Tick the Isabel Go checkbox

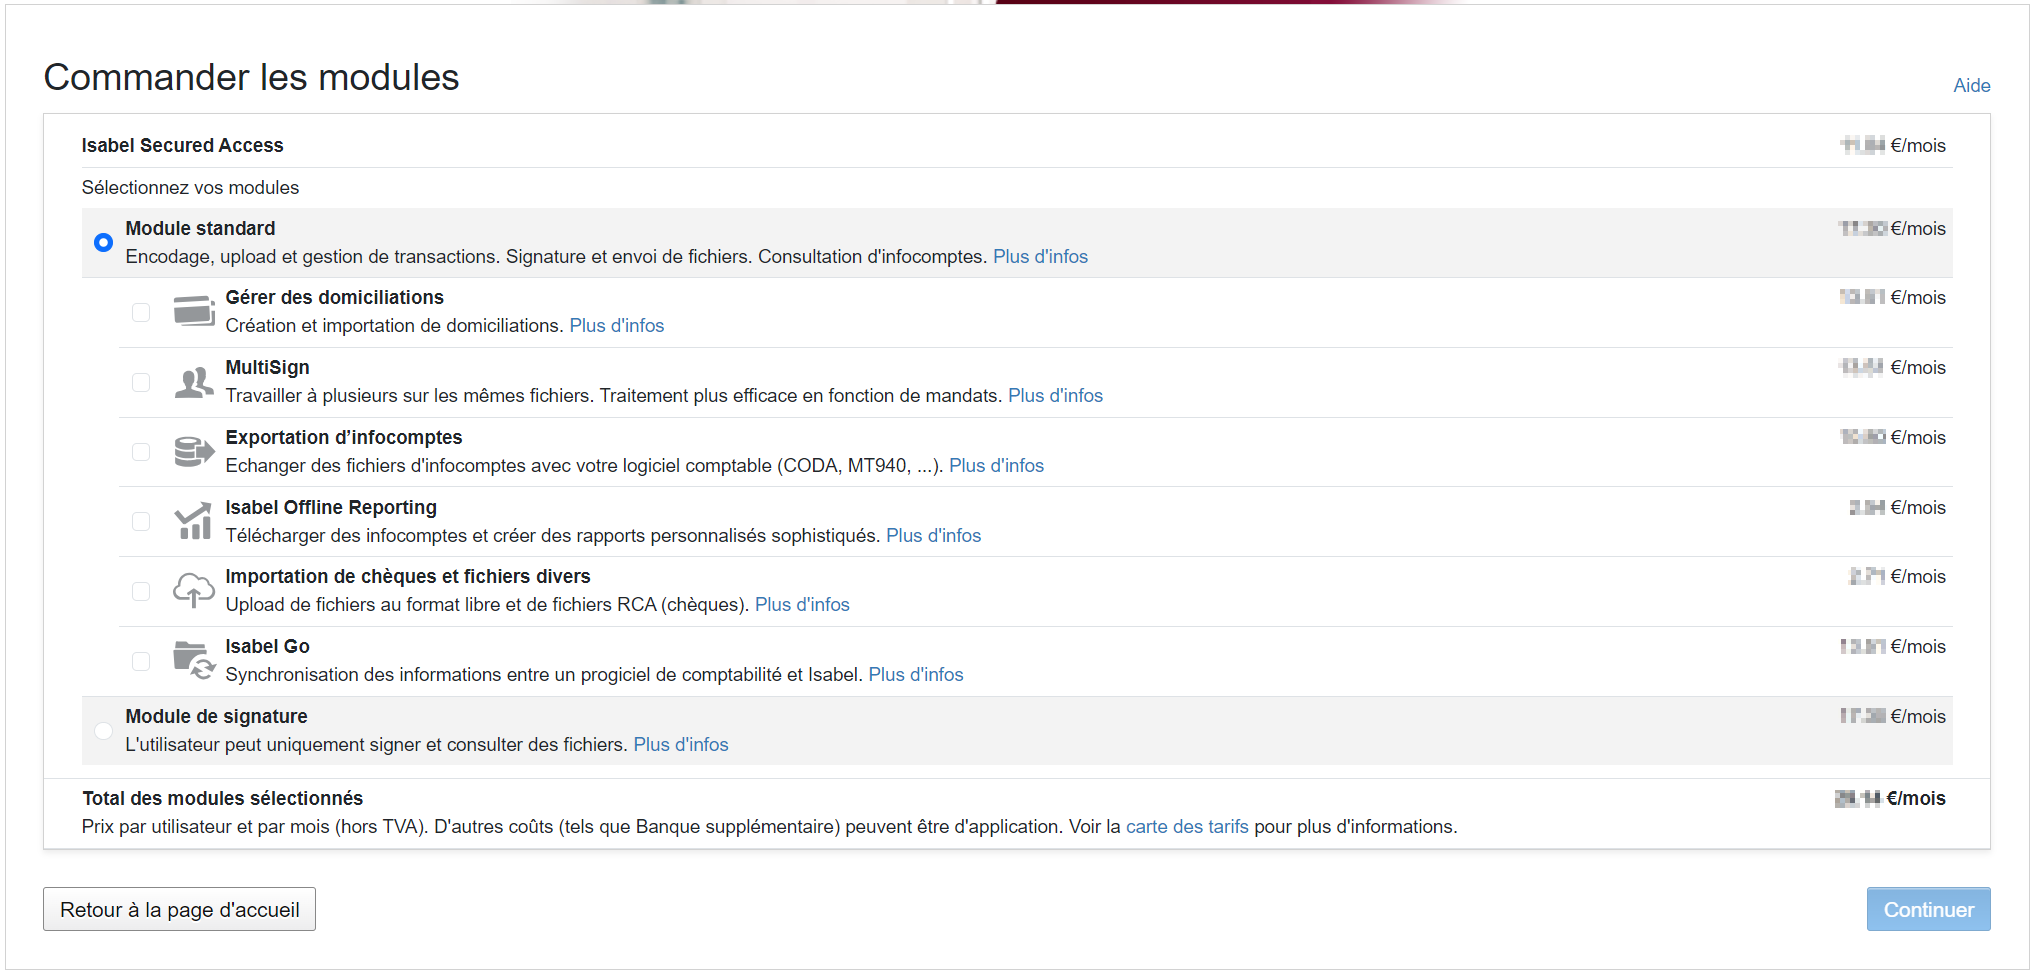click(141, 661)
